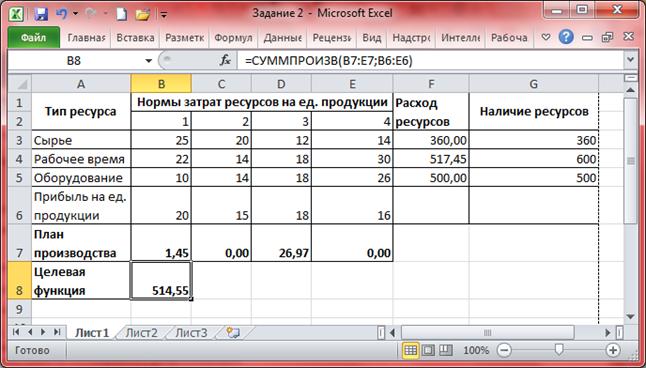646x368 pixels.
Task: Select the Оборудование cell
Action: (x=81, y=178)
